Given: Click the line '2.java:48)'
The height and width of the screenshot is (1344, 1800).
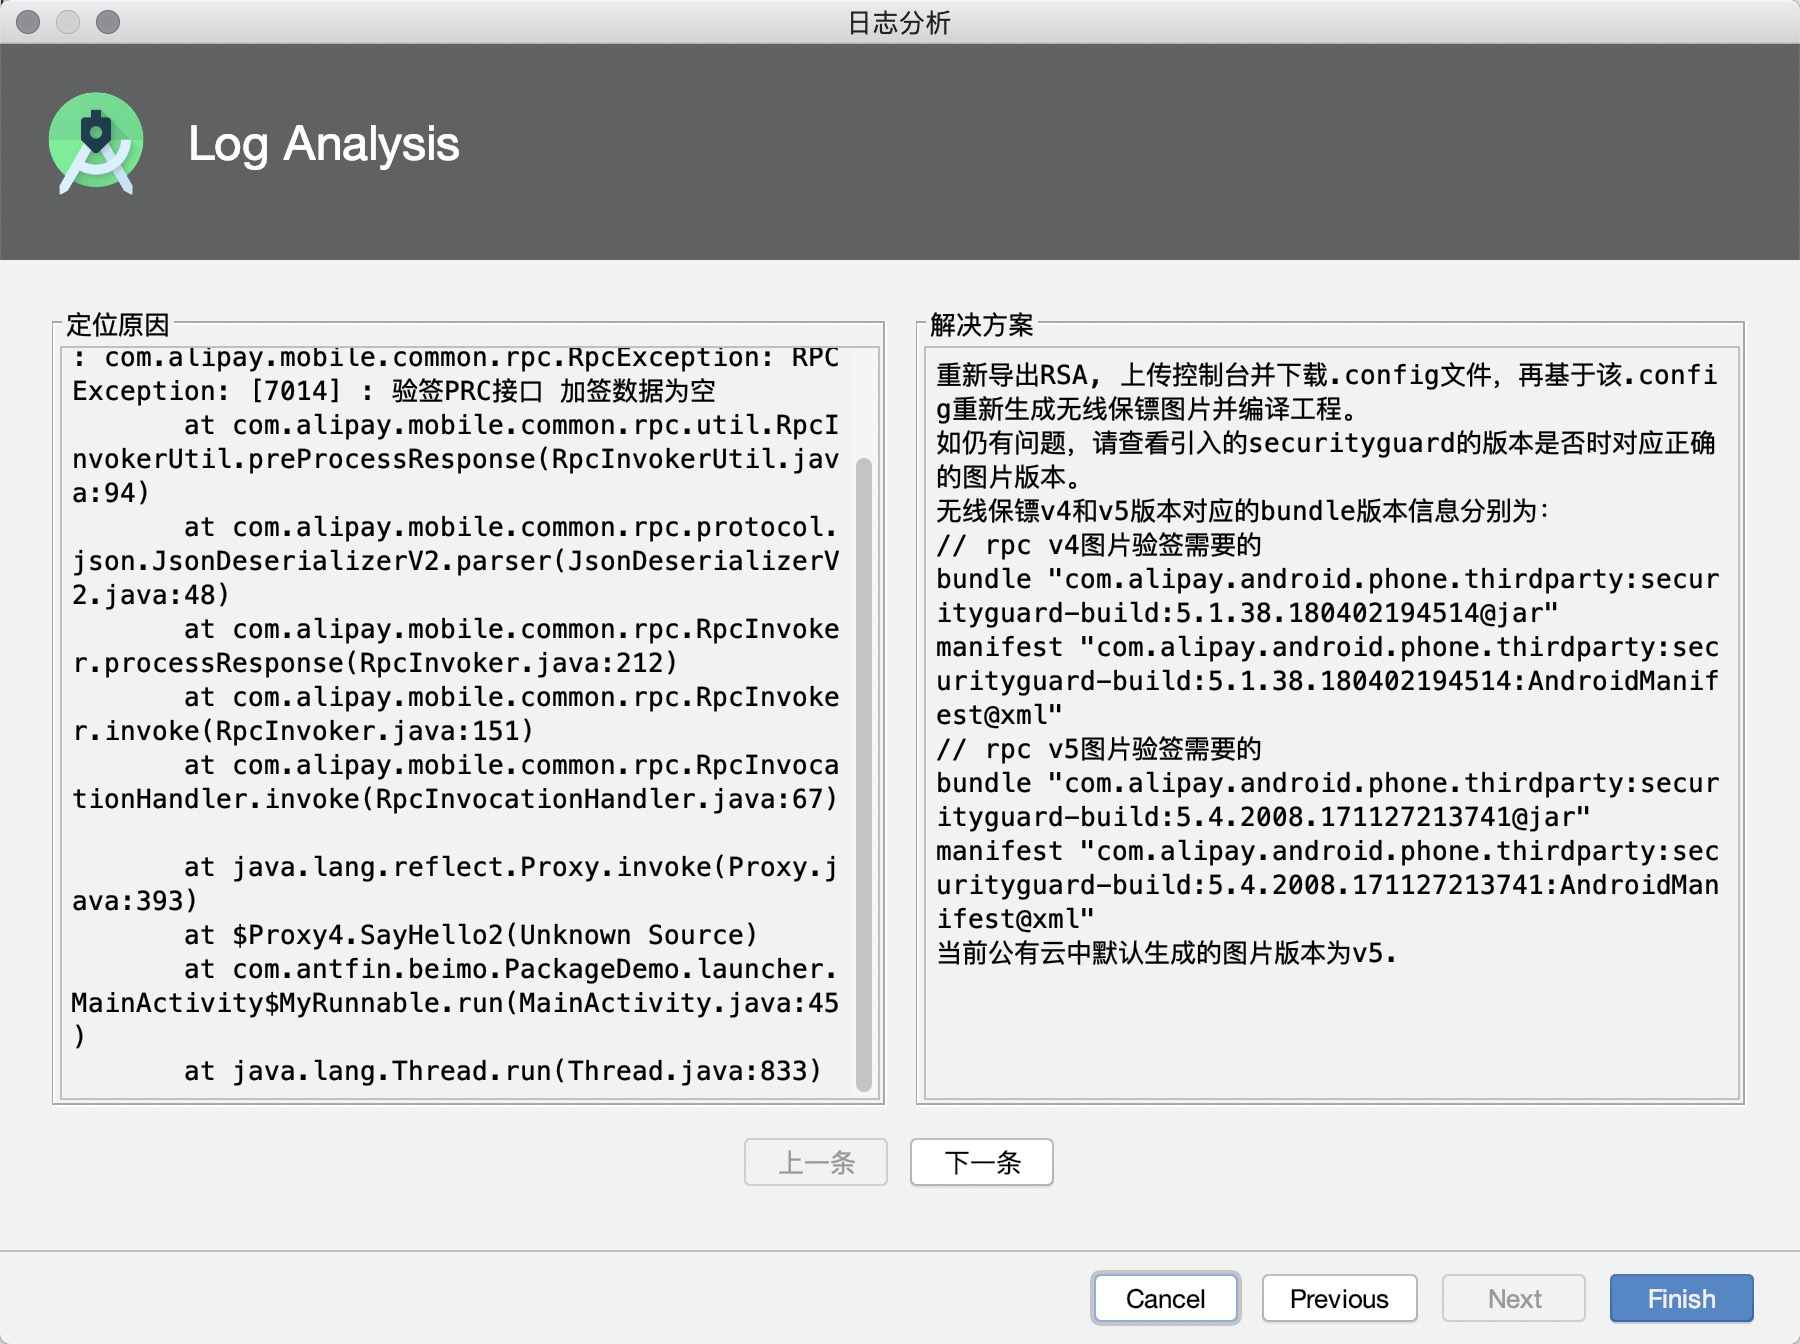Looking at the screenshot, I should 151,595.
